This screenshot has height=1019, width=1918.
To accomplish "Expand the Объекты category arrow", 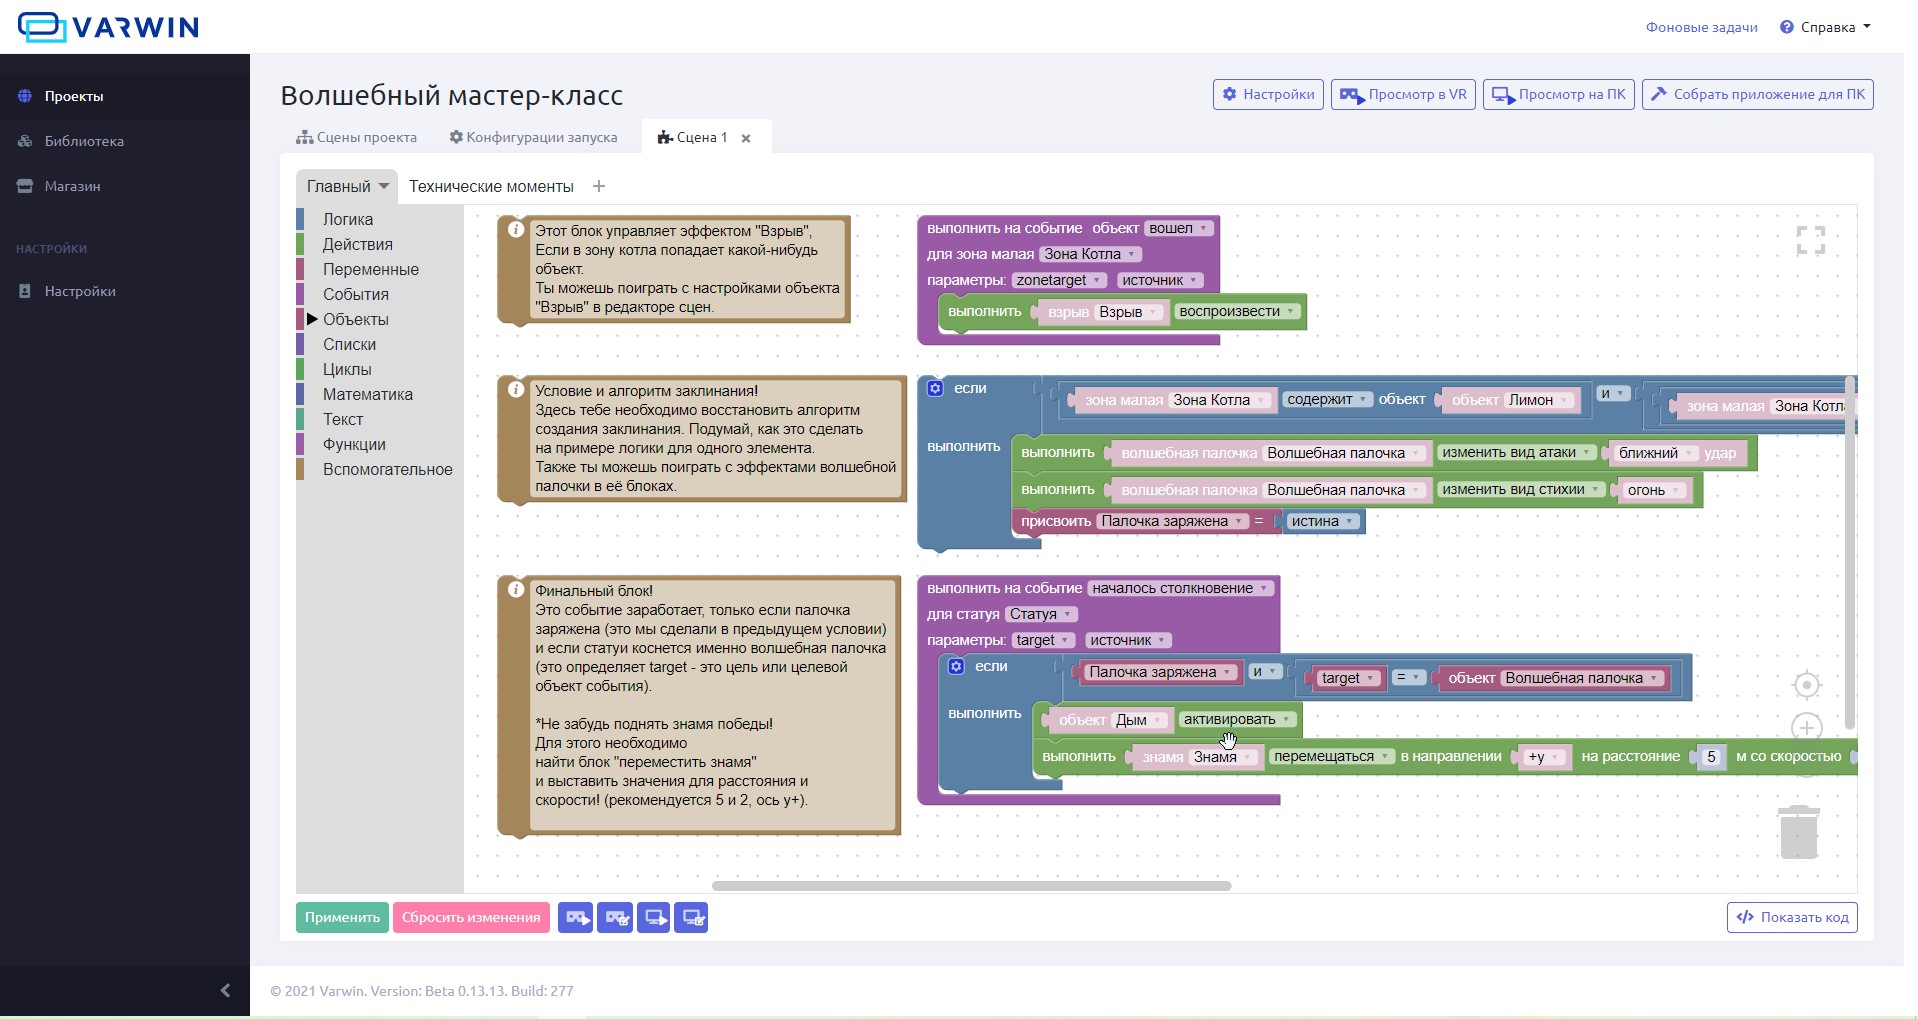I will (312, 319).
